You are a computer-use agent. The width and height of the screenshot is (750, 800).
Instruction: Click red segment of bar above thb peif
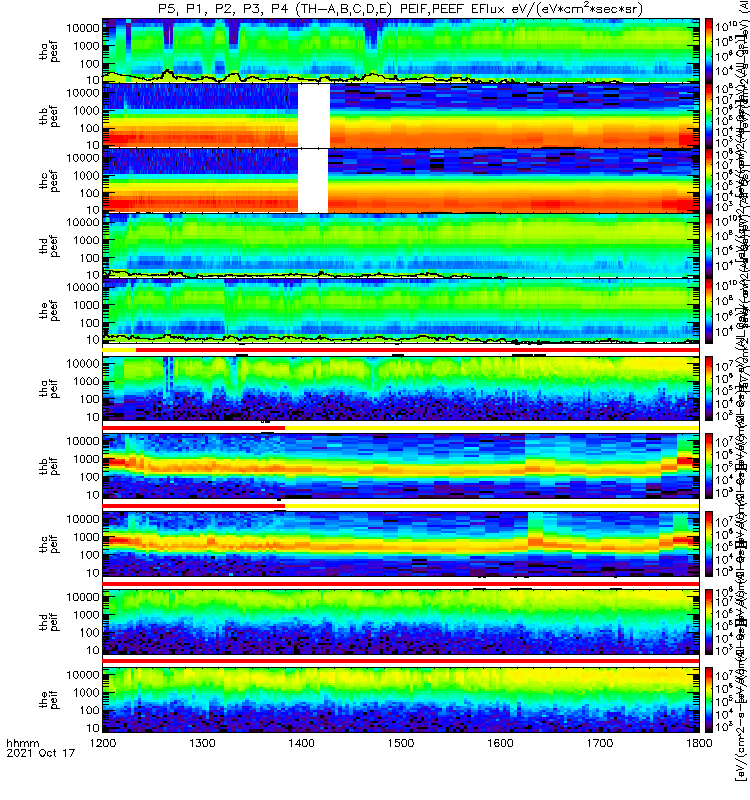coord(193,428)
